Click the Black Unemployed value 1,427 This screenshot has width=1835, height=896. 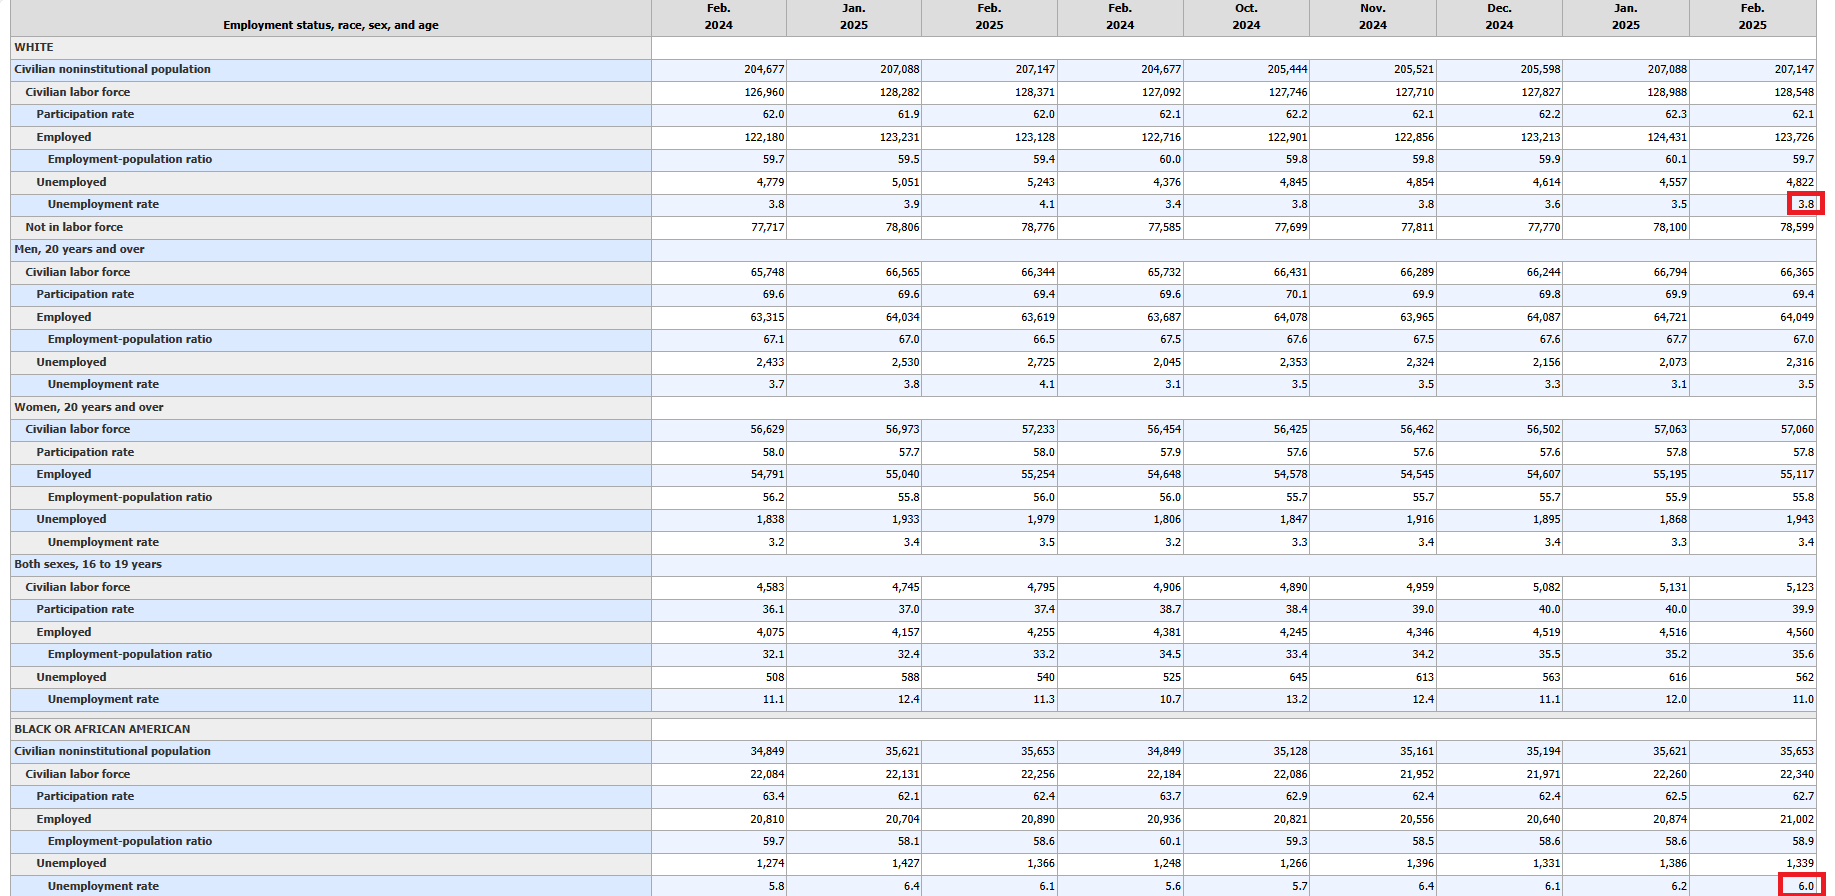(905, 863)
